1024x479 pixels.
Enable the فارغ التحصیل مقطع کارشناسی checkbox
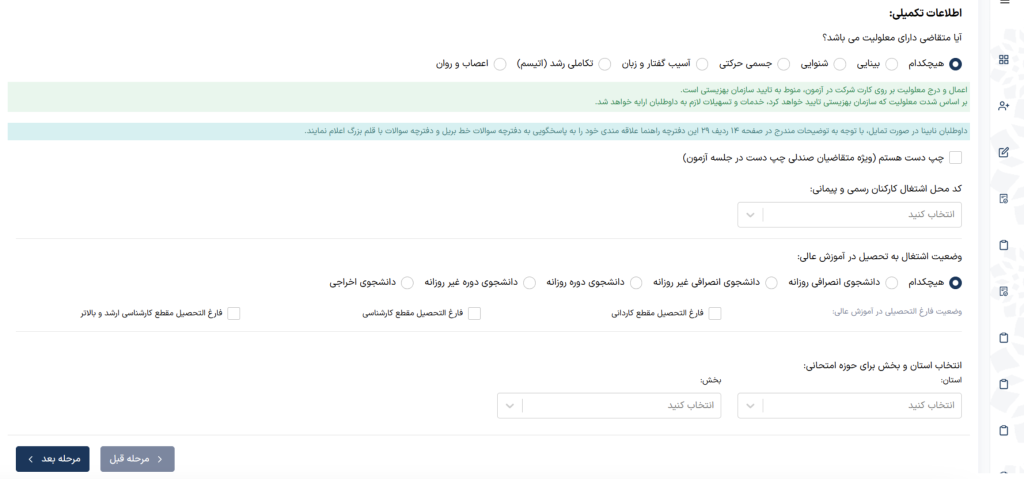tap(475, 313)
